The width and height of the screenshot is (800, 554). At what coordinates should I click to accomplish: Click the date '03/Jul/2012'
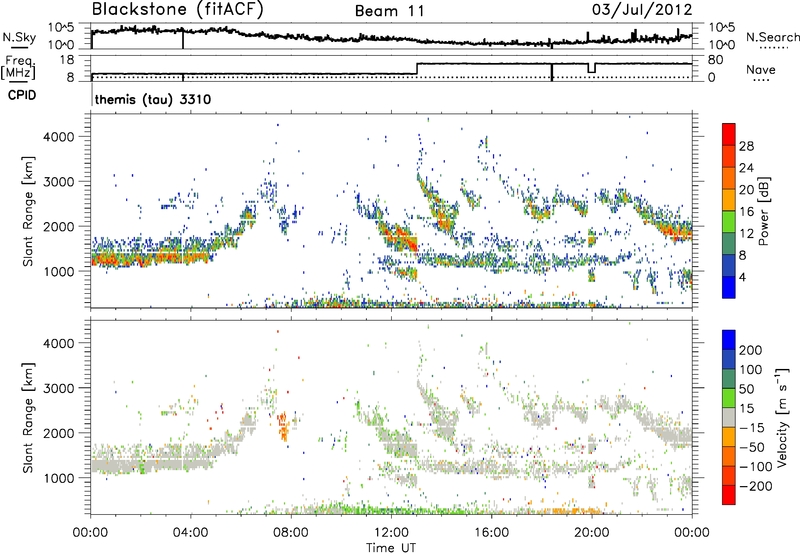pyautogui.click(x=642, y=10)
